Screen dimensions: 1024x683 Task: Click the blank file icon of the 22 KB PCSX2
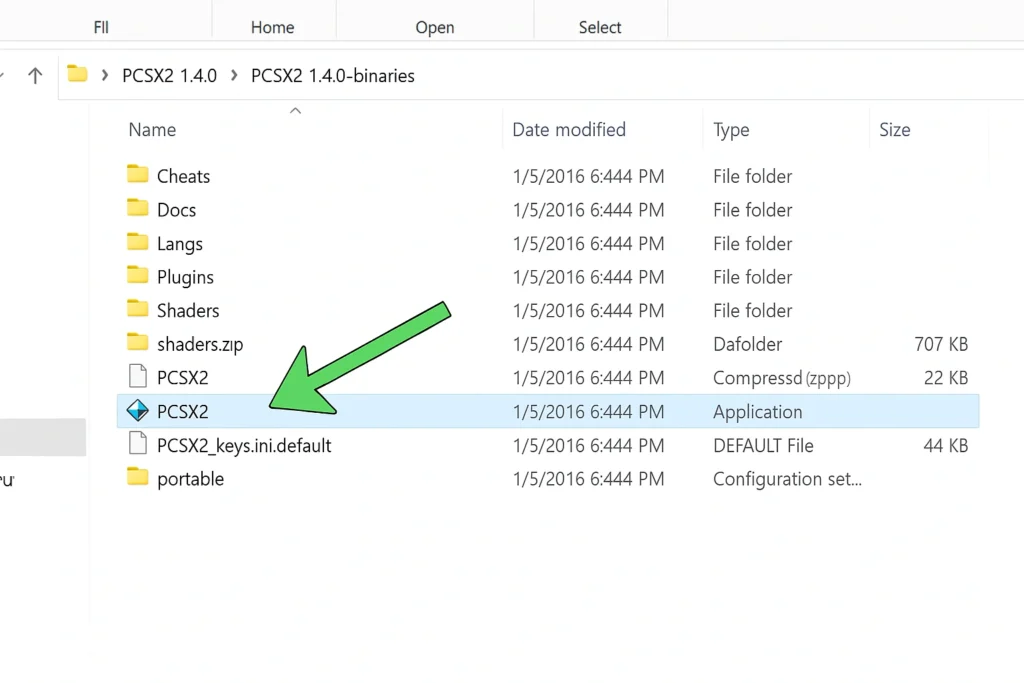coord(138,376)
